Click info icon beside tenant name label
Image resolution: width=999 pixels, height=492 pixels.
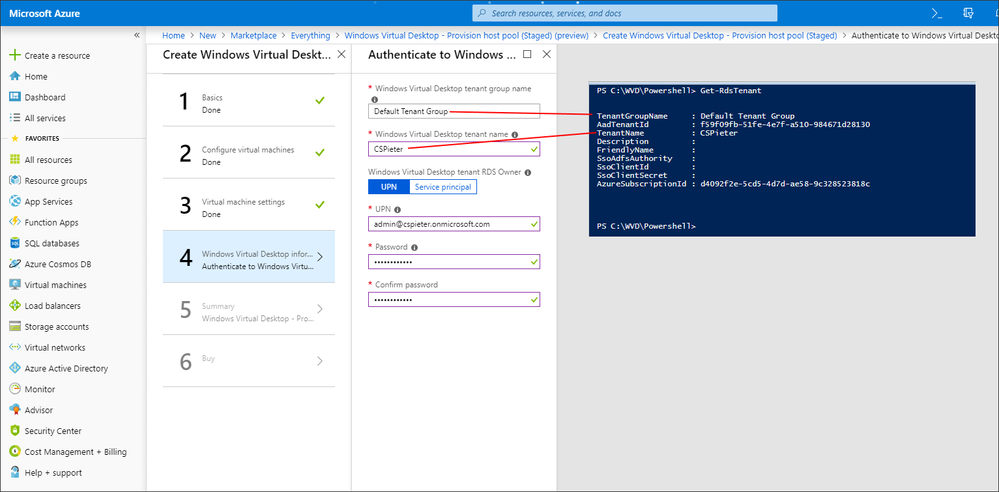(x=514, y=134)
